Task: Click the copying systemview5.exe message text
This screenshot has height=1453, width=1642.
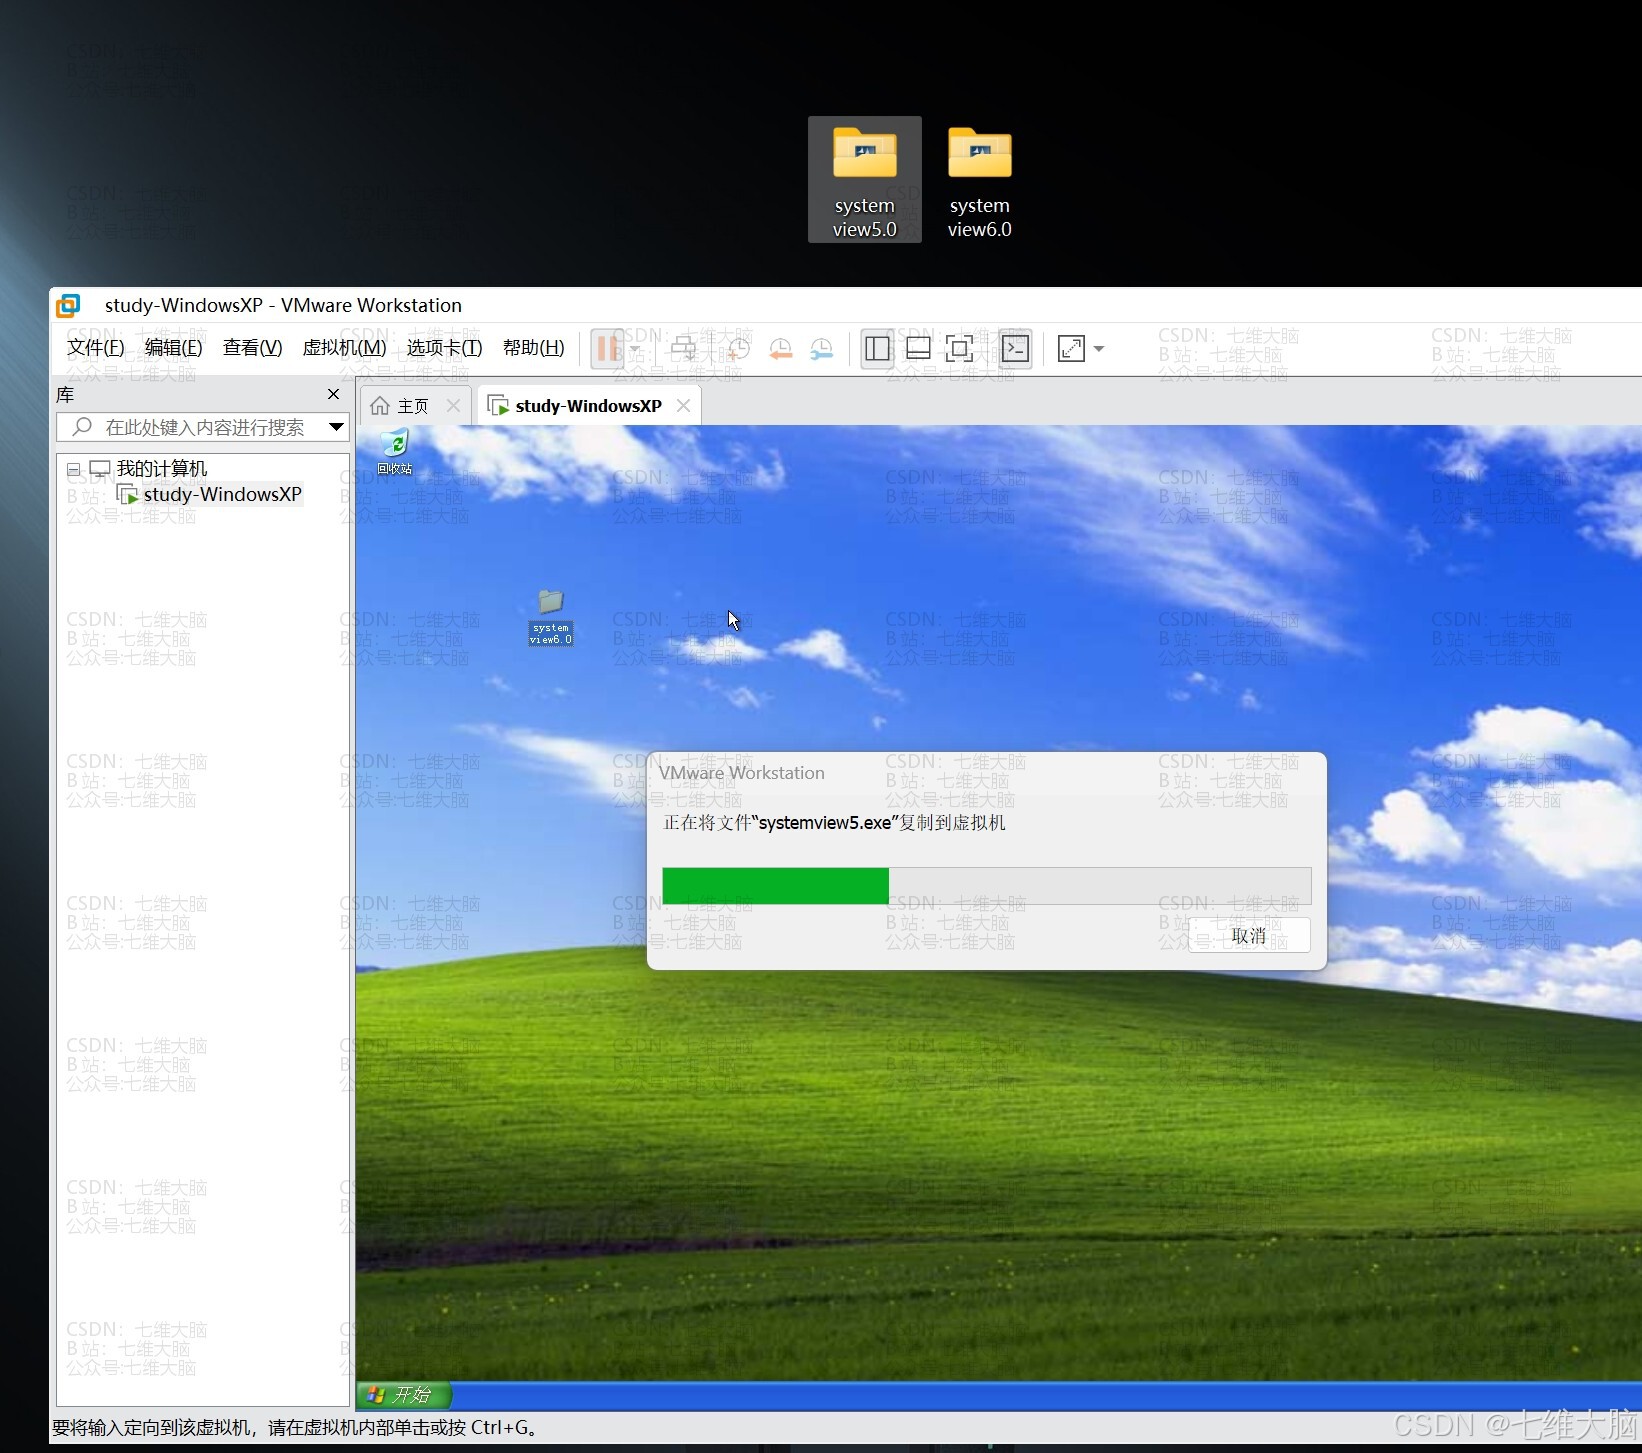Action: 834,823
